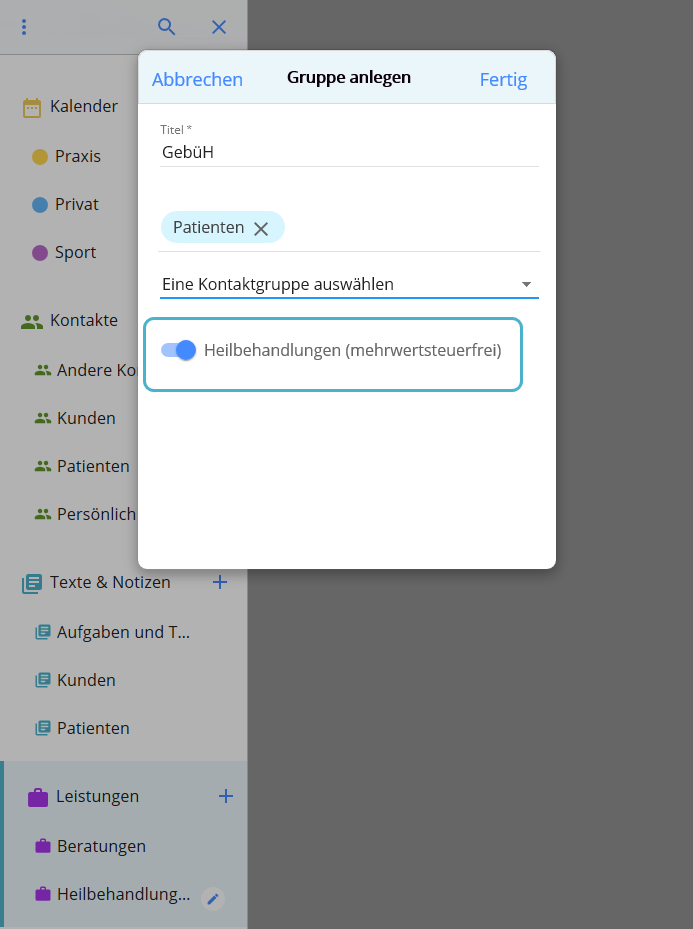693x929 pixels.
Task: Open search with the magnifier icon
Action: 167,27
